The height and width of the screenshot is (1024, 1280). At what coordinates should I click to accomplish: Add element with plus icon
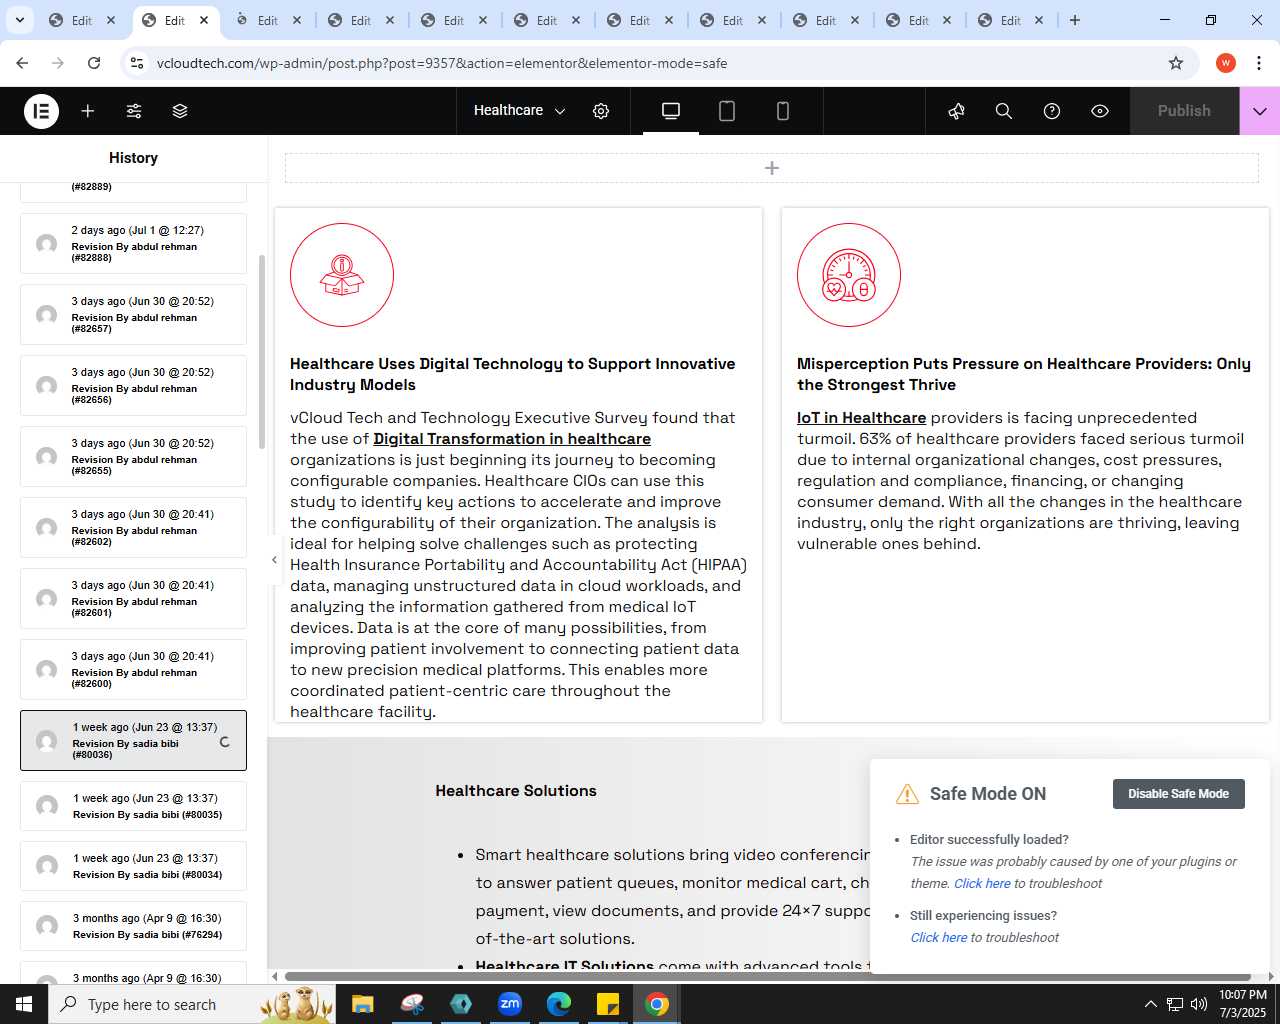click(x=88, y=111)
